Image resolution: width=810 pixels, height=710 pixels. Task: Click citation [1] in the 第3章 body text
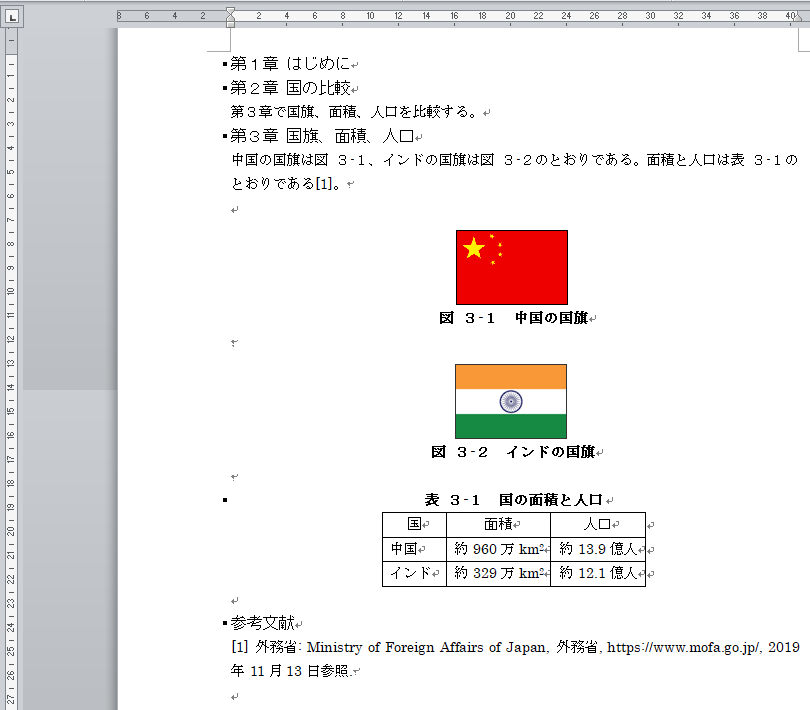[323, 184]
